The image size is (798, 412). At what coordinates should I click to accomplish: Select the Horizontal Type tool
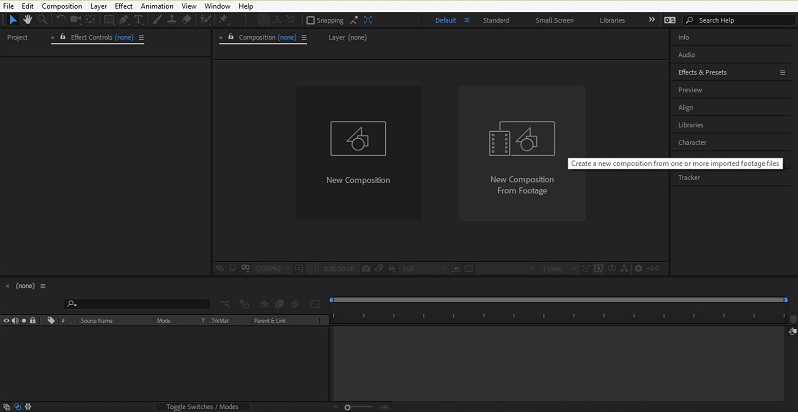(138, 19)
